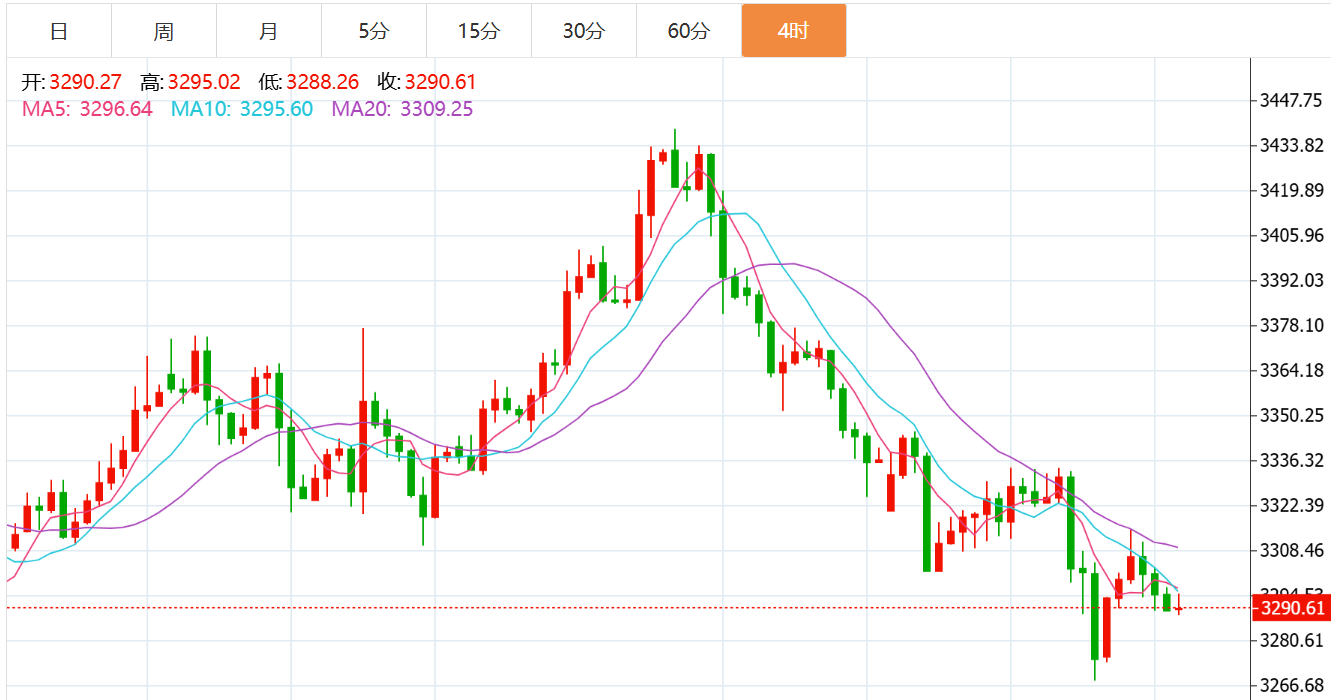The width and height of the screenshot is (1331, 700).
Task: Click the active orange 4时 tab
Action: [794, 31]
